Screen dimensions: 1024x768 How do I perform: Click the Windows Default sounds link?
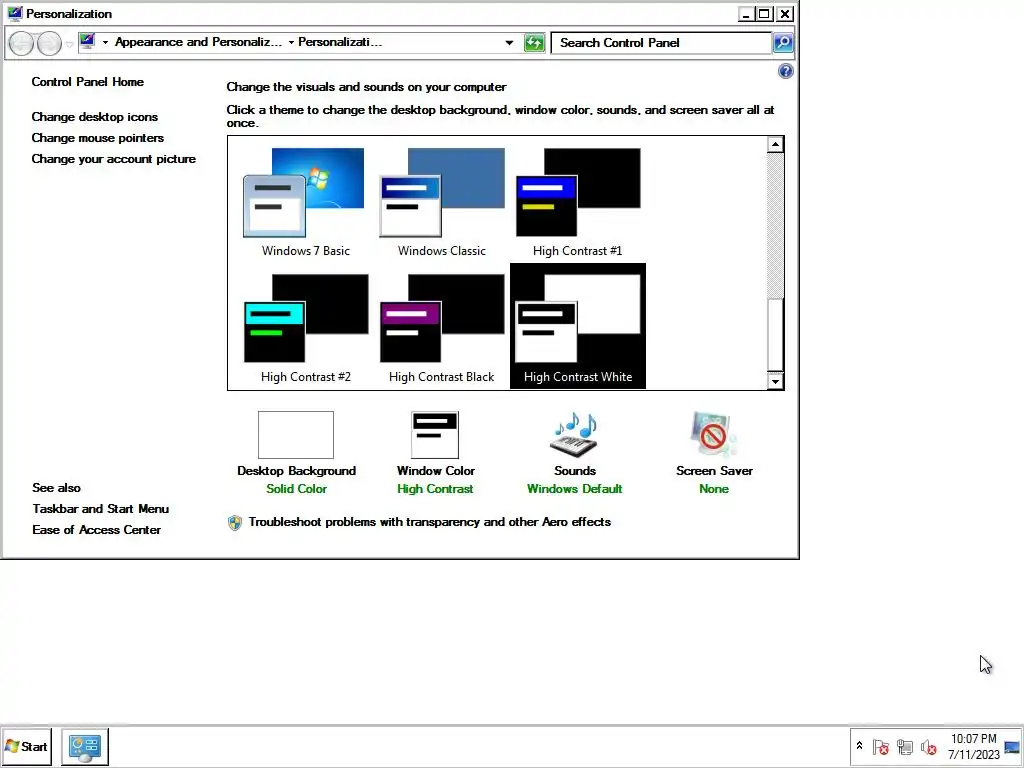point(575,489)
